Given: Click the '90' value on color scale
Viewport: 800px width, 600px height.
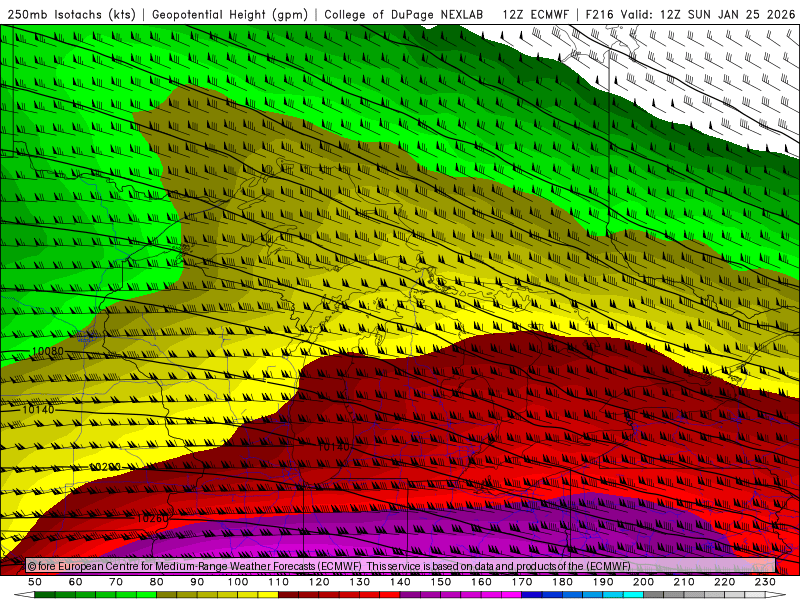Looking at the screenshot, I should tap(197, 582).
